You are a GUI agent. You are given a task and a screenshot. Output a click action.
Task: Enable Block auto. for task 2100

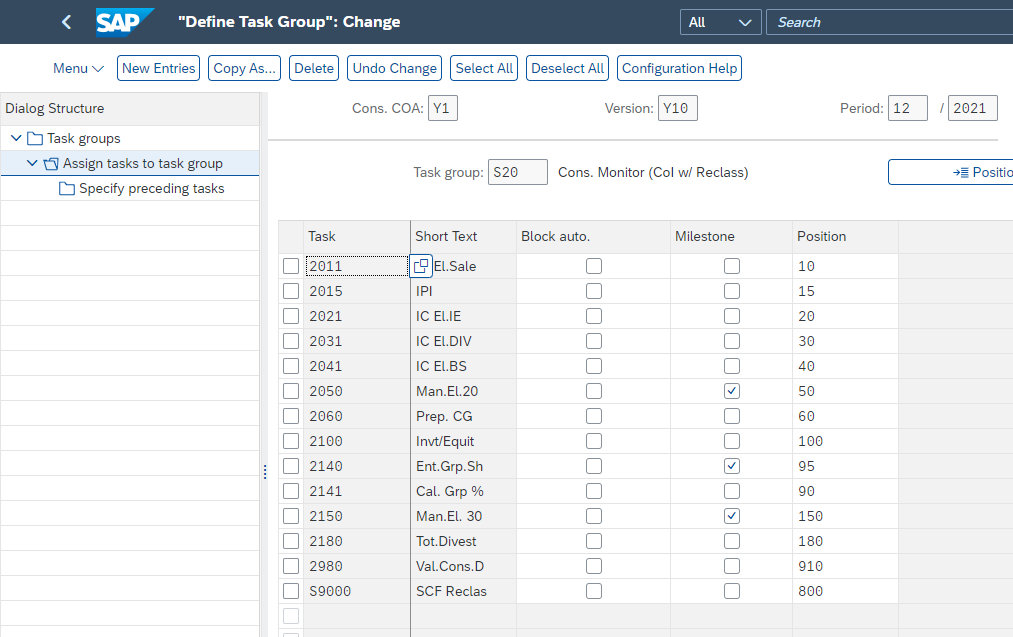594,441
